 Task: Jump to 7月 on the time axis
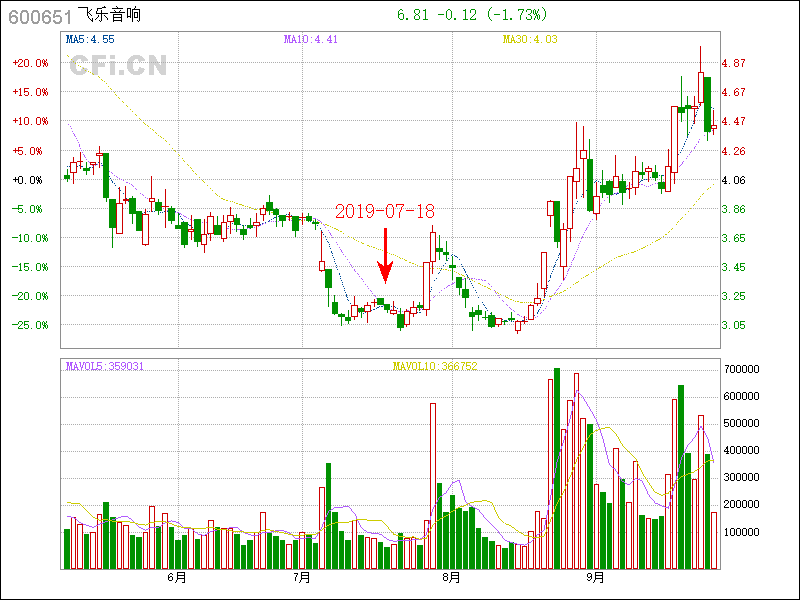[302, 578]
